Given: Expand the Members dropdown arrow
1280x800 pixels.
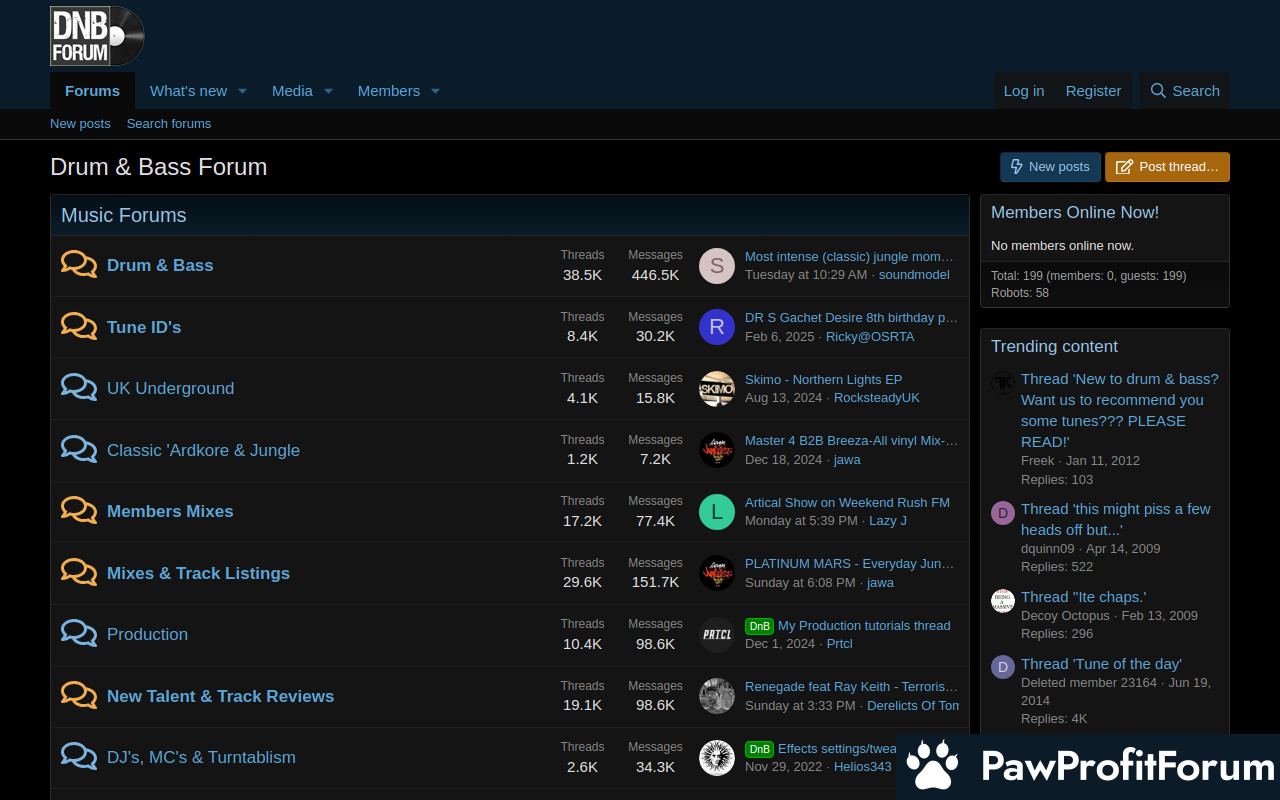Looking at the screenshot, I should pyautogui.click(x=435, y=91).
